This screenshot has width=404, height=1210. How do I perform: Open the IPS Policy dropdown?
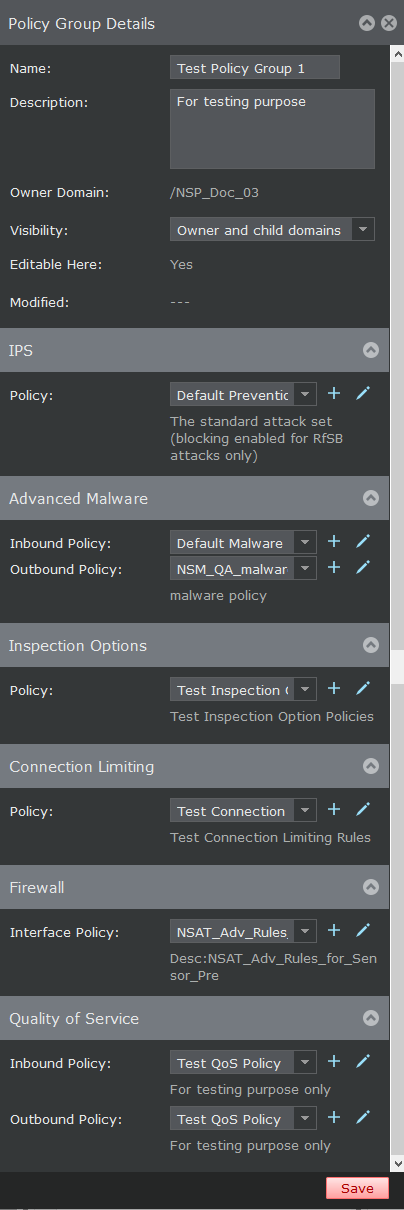click(243, 394)
